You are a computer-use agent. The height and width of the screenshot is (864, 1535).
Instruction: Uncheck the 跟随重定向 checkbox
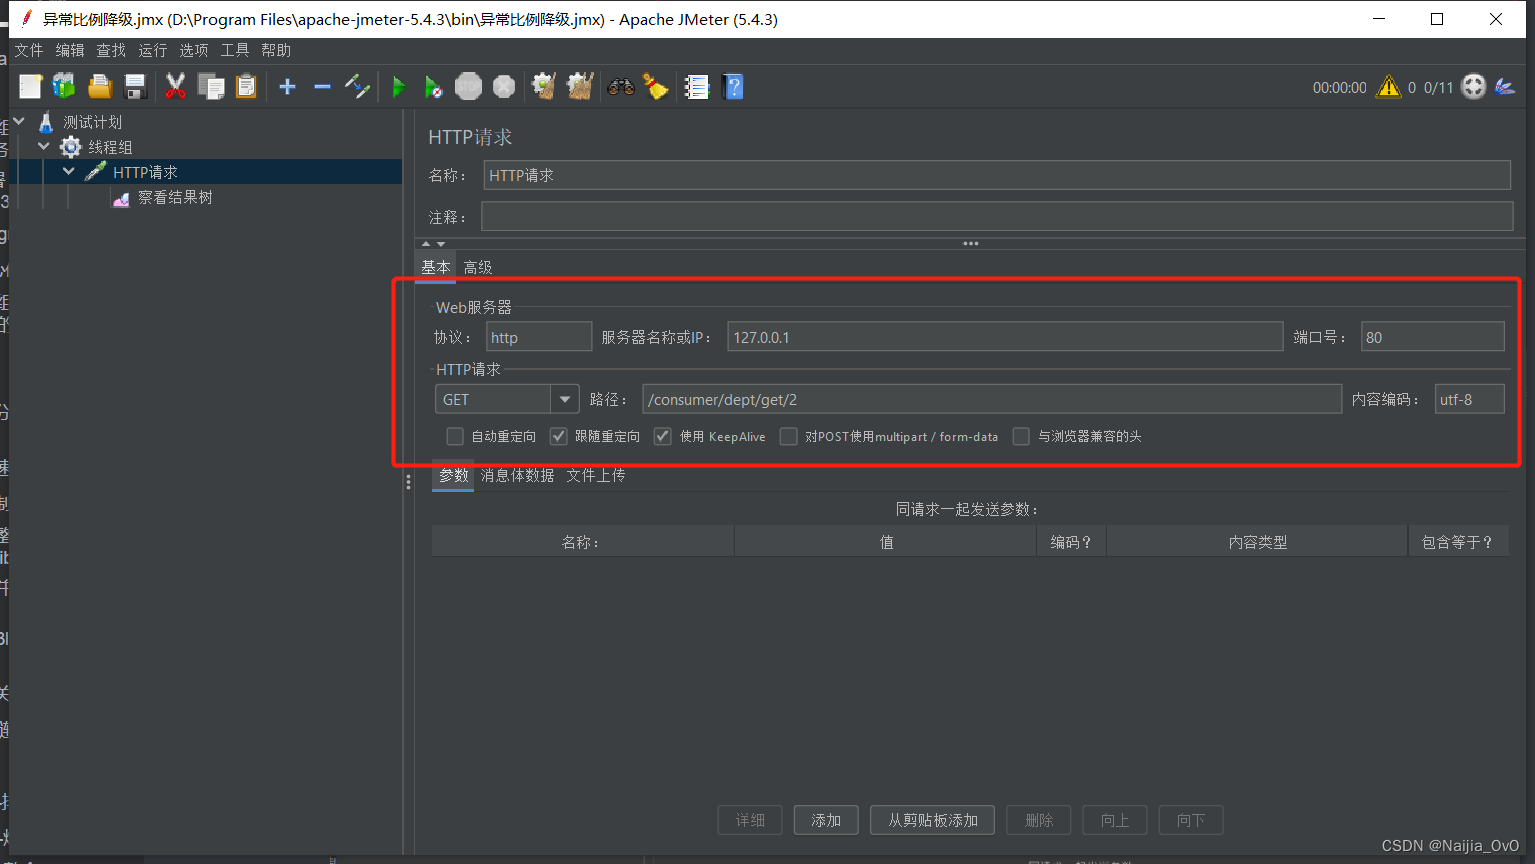[559, 436]
